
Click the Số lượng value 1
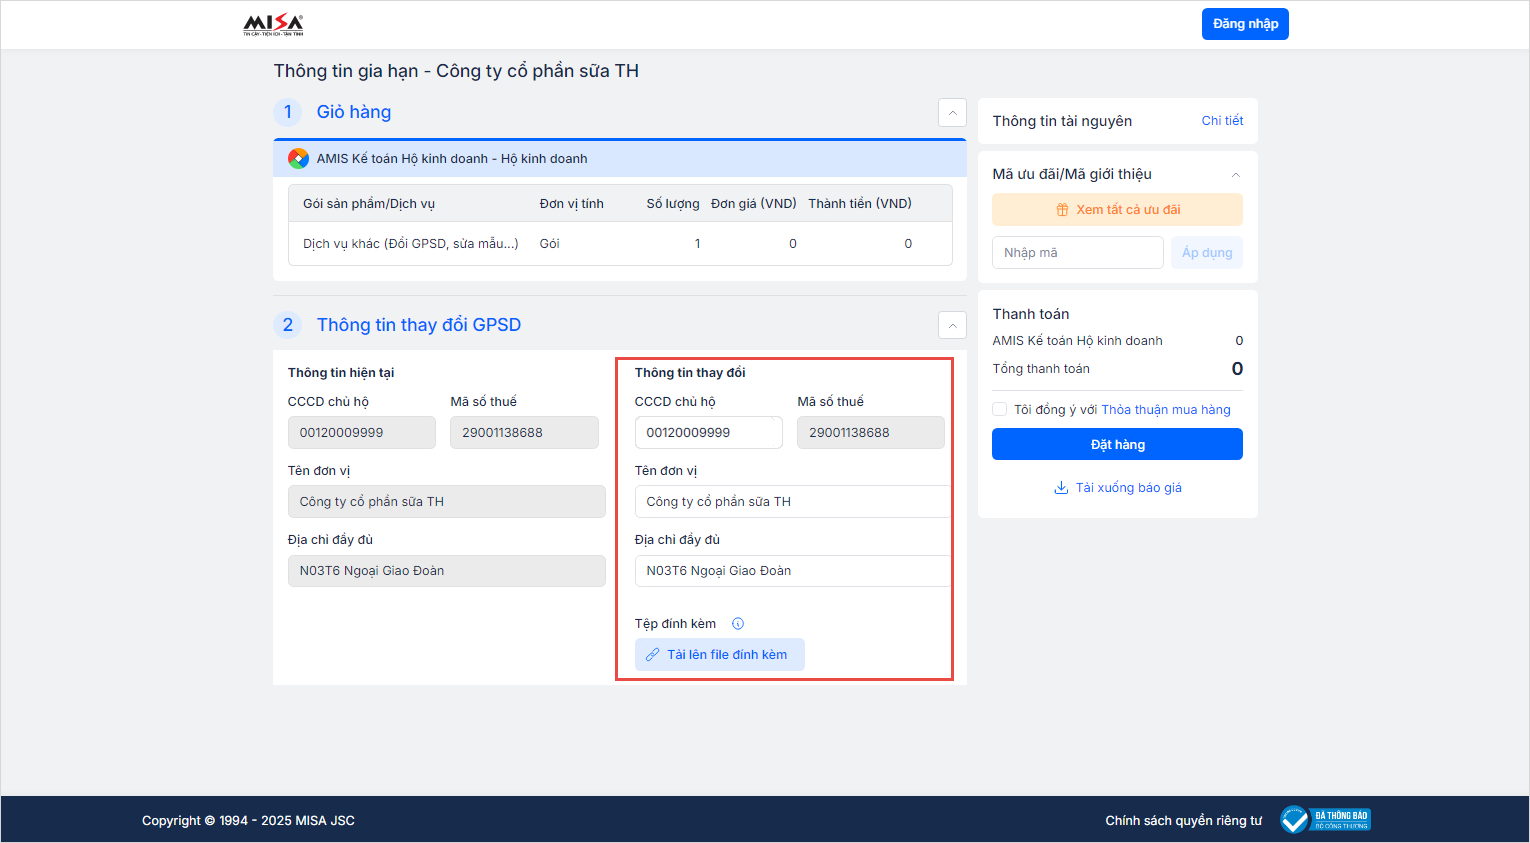(697, 244)
